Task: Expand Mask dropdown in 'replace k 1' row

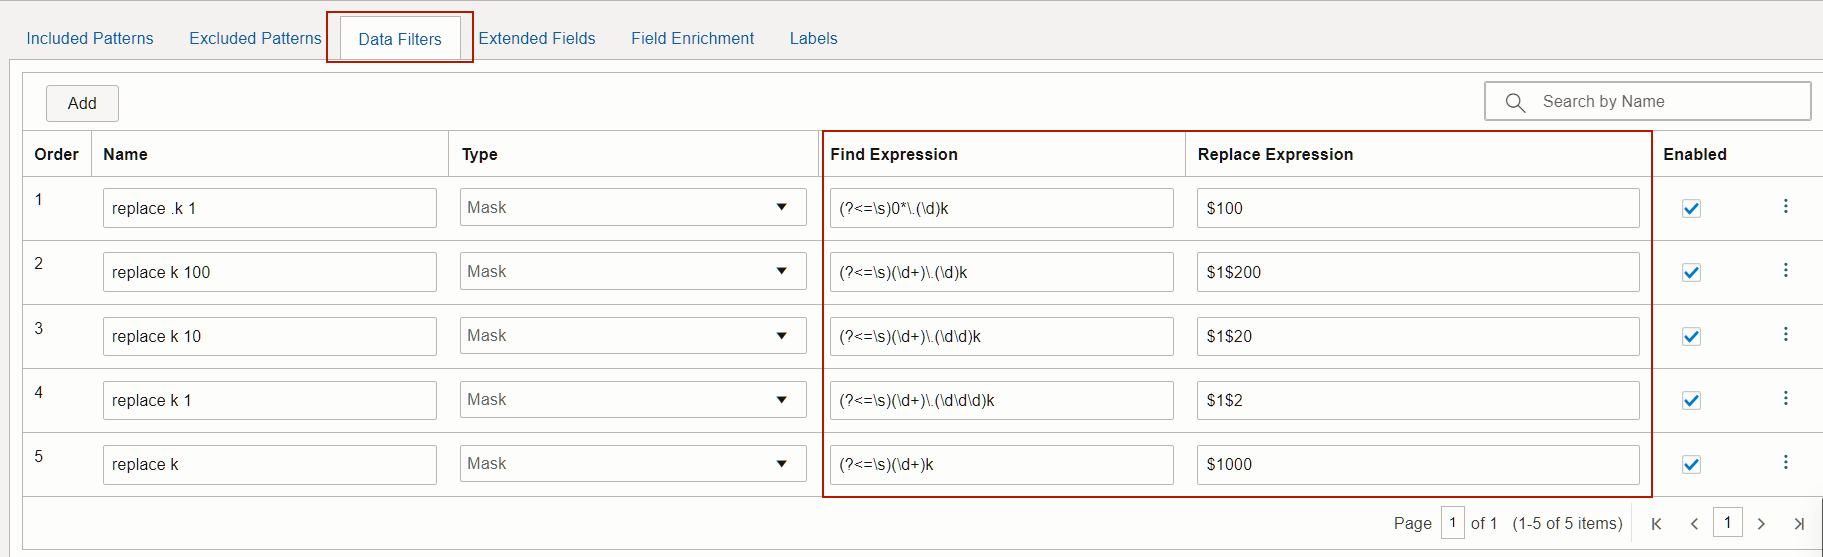Action: [x=633, y=399]
